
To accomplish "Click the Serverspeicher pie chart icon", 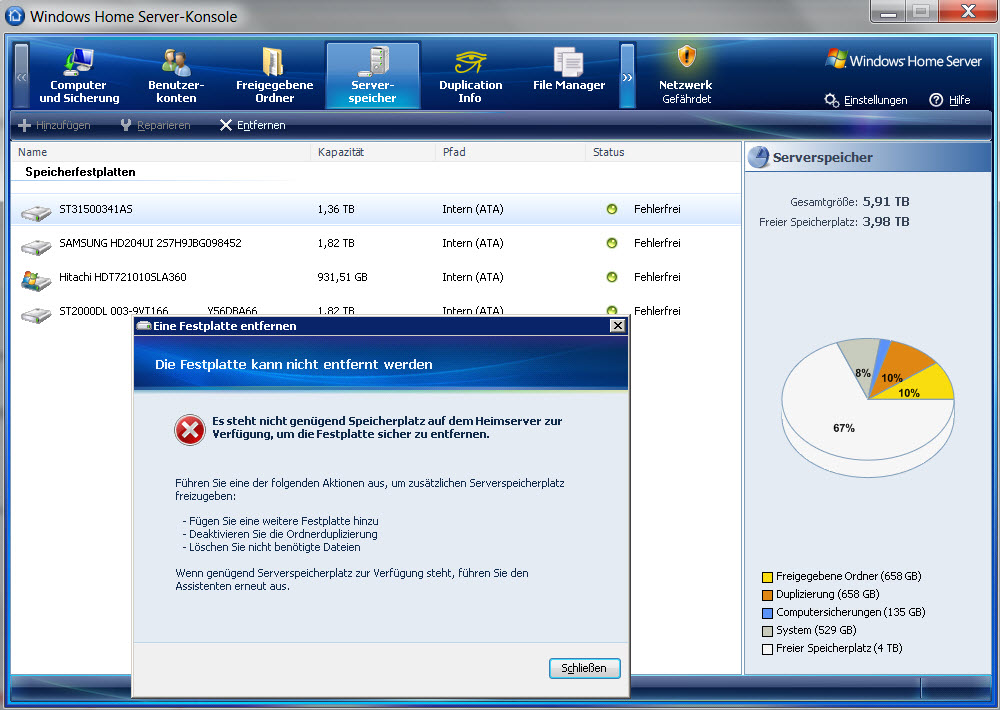I will click(x=758, y=157).
